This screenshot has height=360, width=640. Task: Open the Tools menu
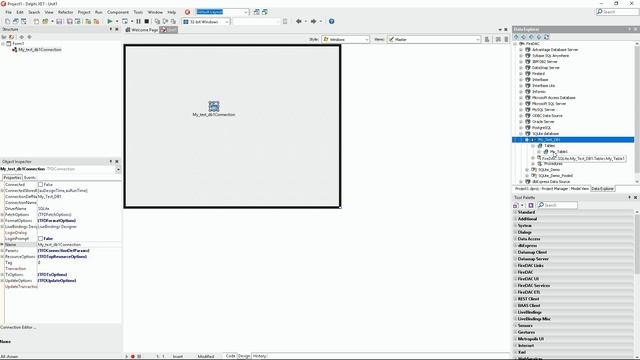138,12
